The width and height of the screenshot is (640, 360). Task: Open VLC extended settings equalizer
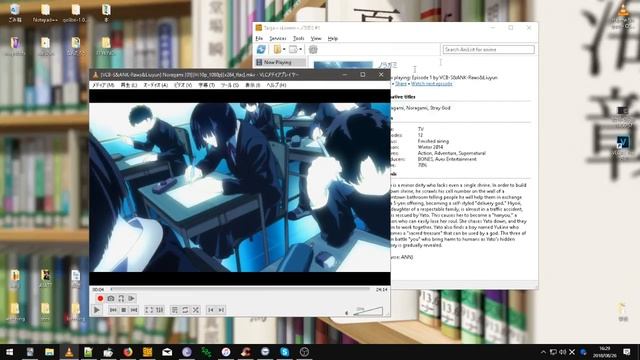[160, 310]
